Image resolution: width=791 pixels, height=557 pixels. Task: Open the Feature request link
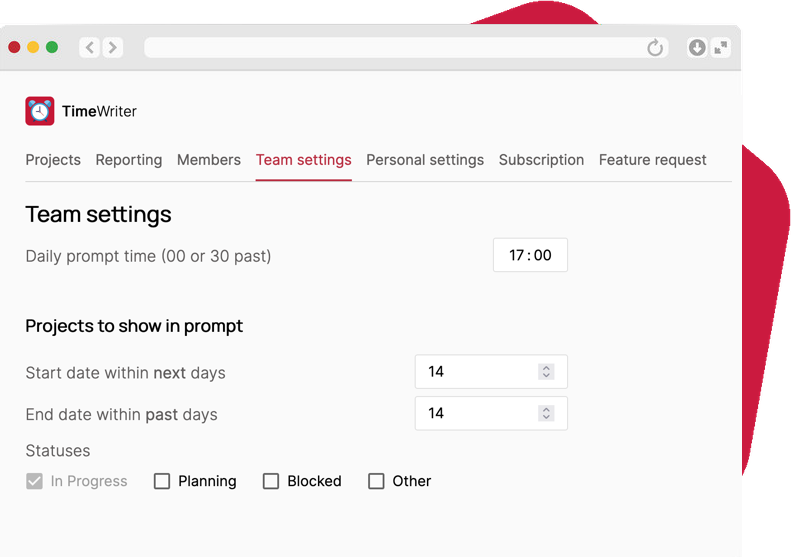(652, 160)
